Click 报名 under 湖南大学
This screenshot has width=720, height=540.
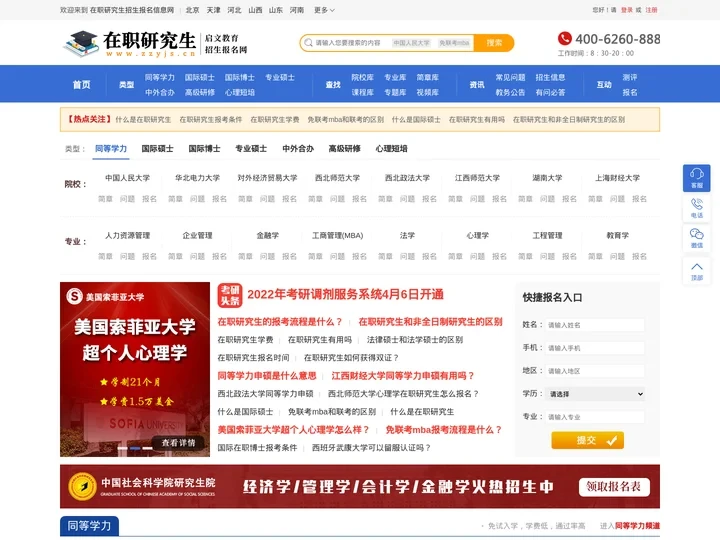(569, 199)
